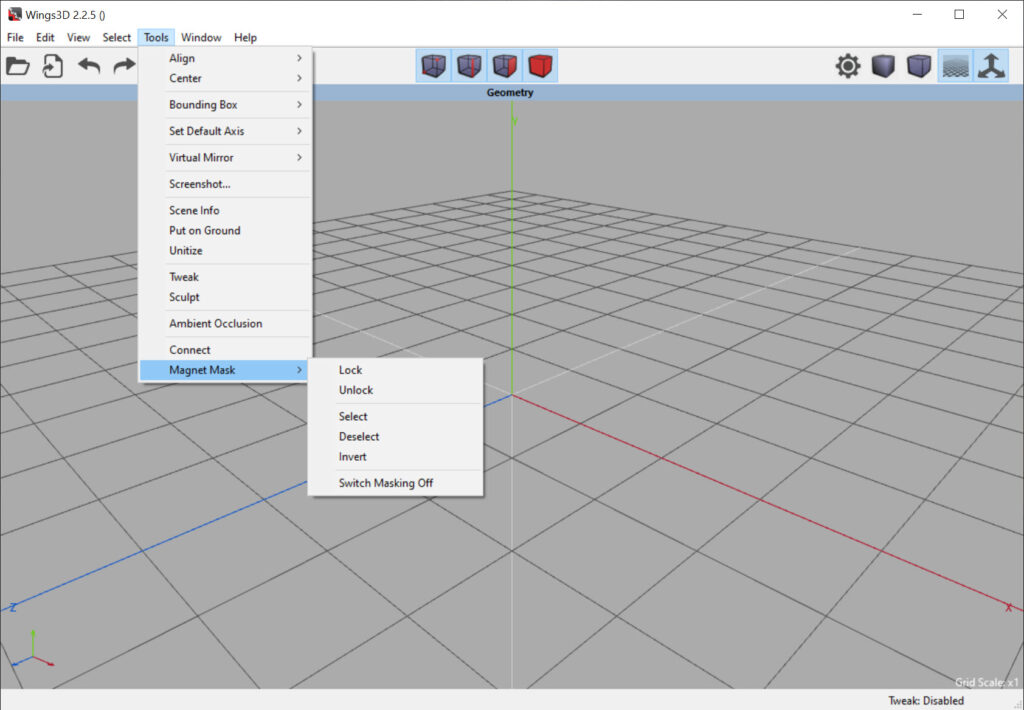Activate Sculpt from Tools menu
The image size is (1024, 710).
[225, 297]
